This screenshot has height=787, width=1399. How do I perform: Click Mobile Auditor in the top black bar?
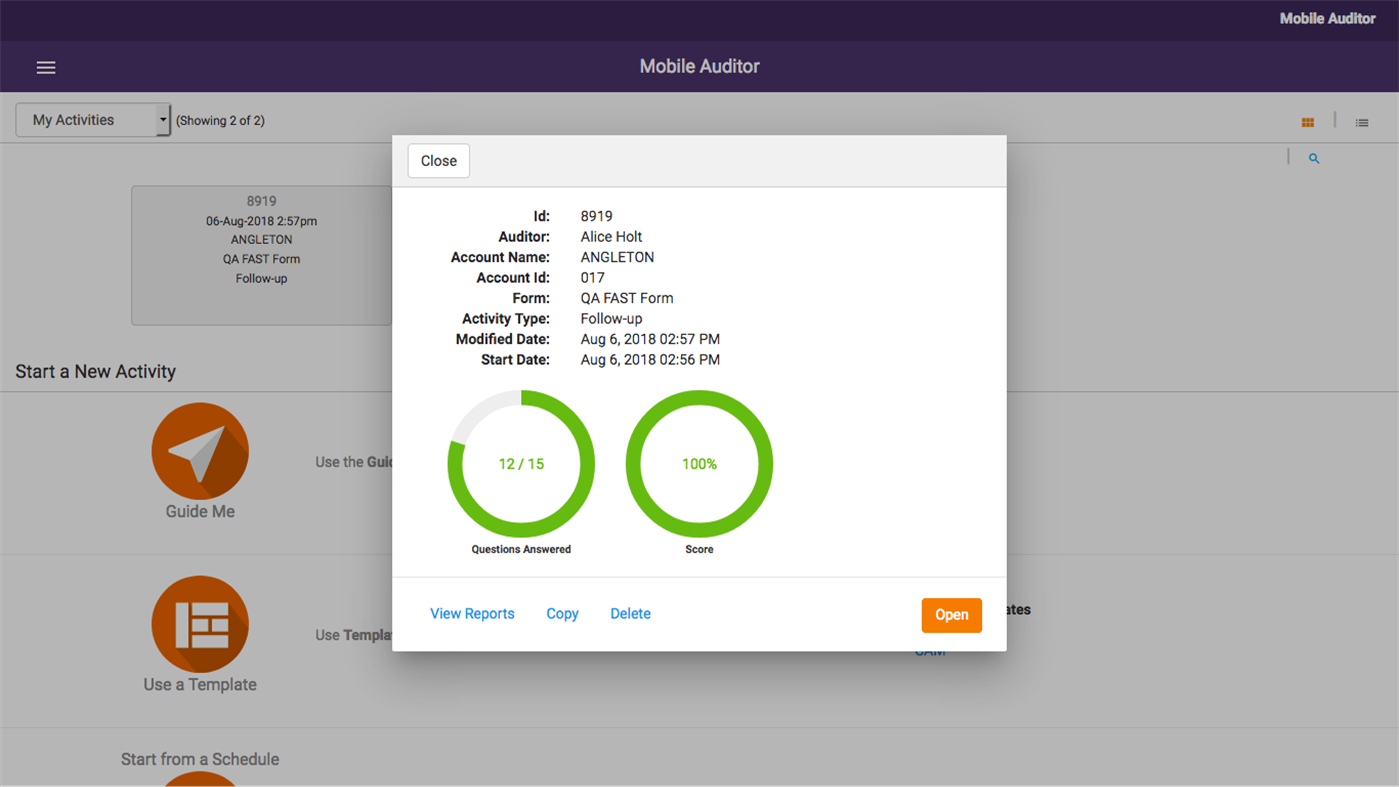[x=1327, y=17]
